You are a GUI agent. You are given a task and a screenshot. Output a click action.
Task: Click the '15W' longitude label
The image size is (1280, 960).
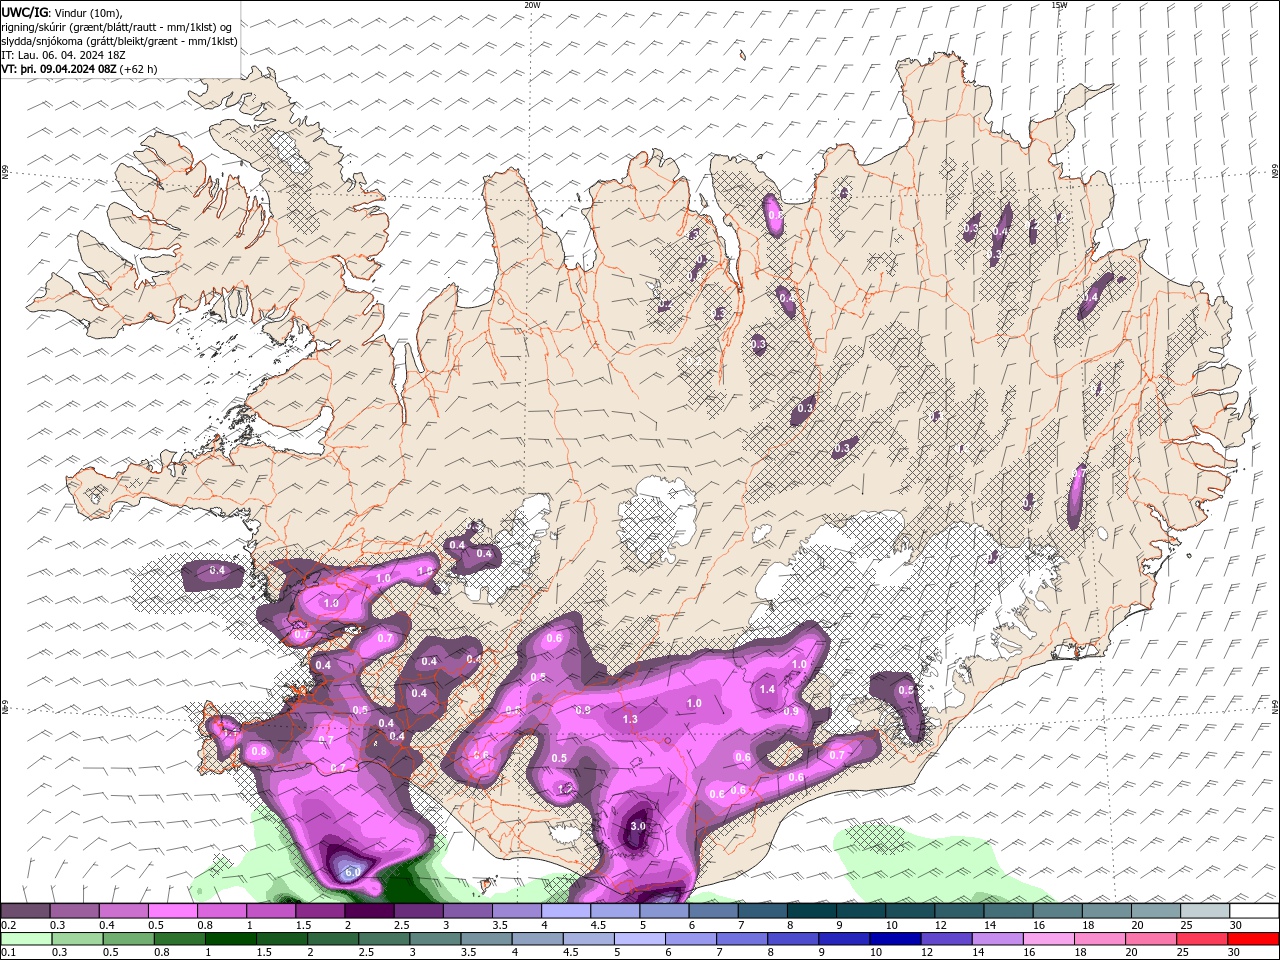1059,5
